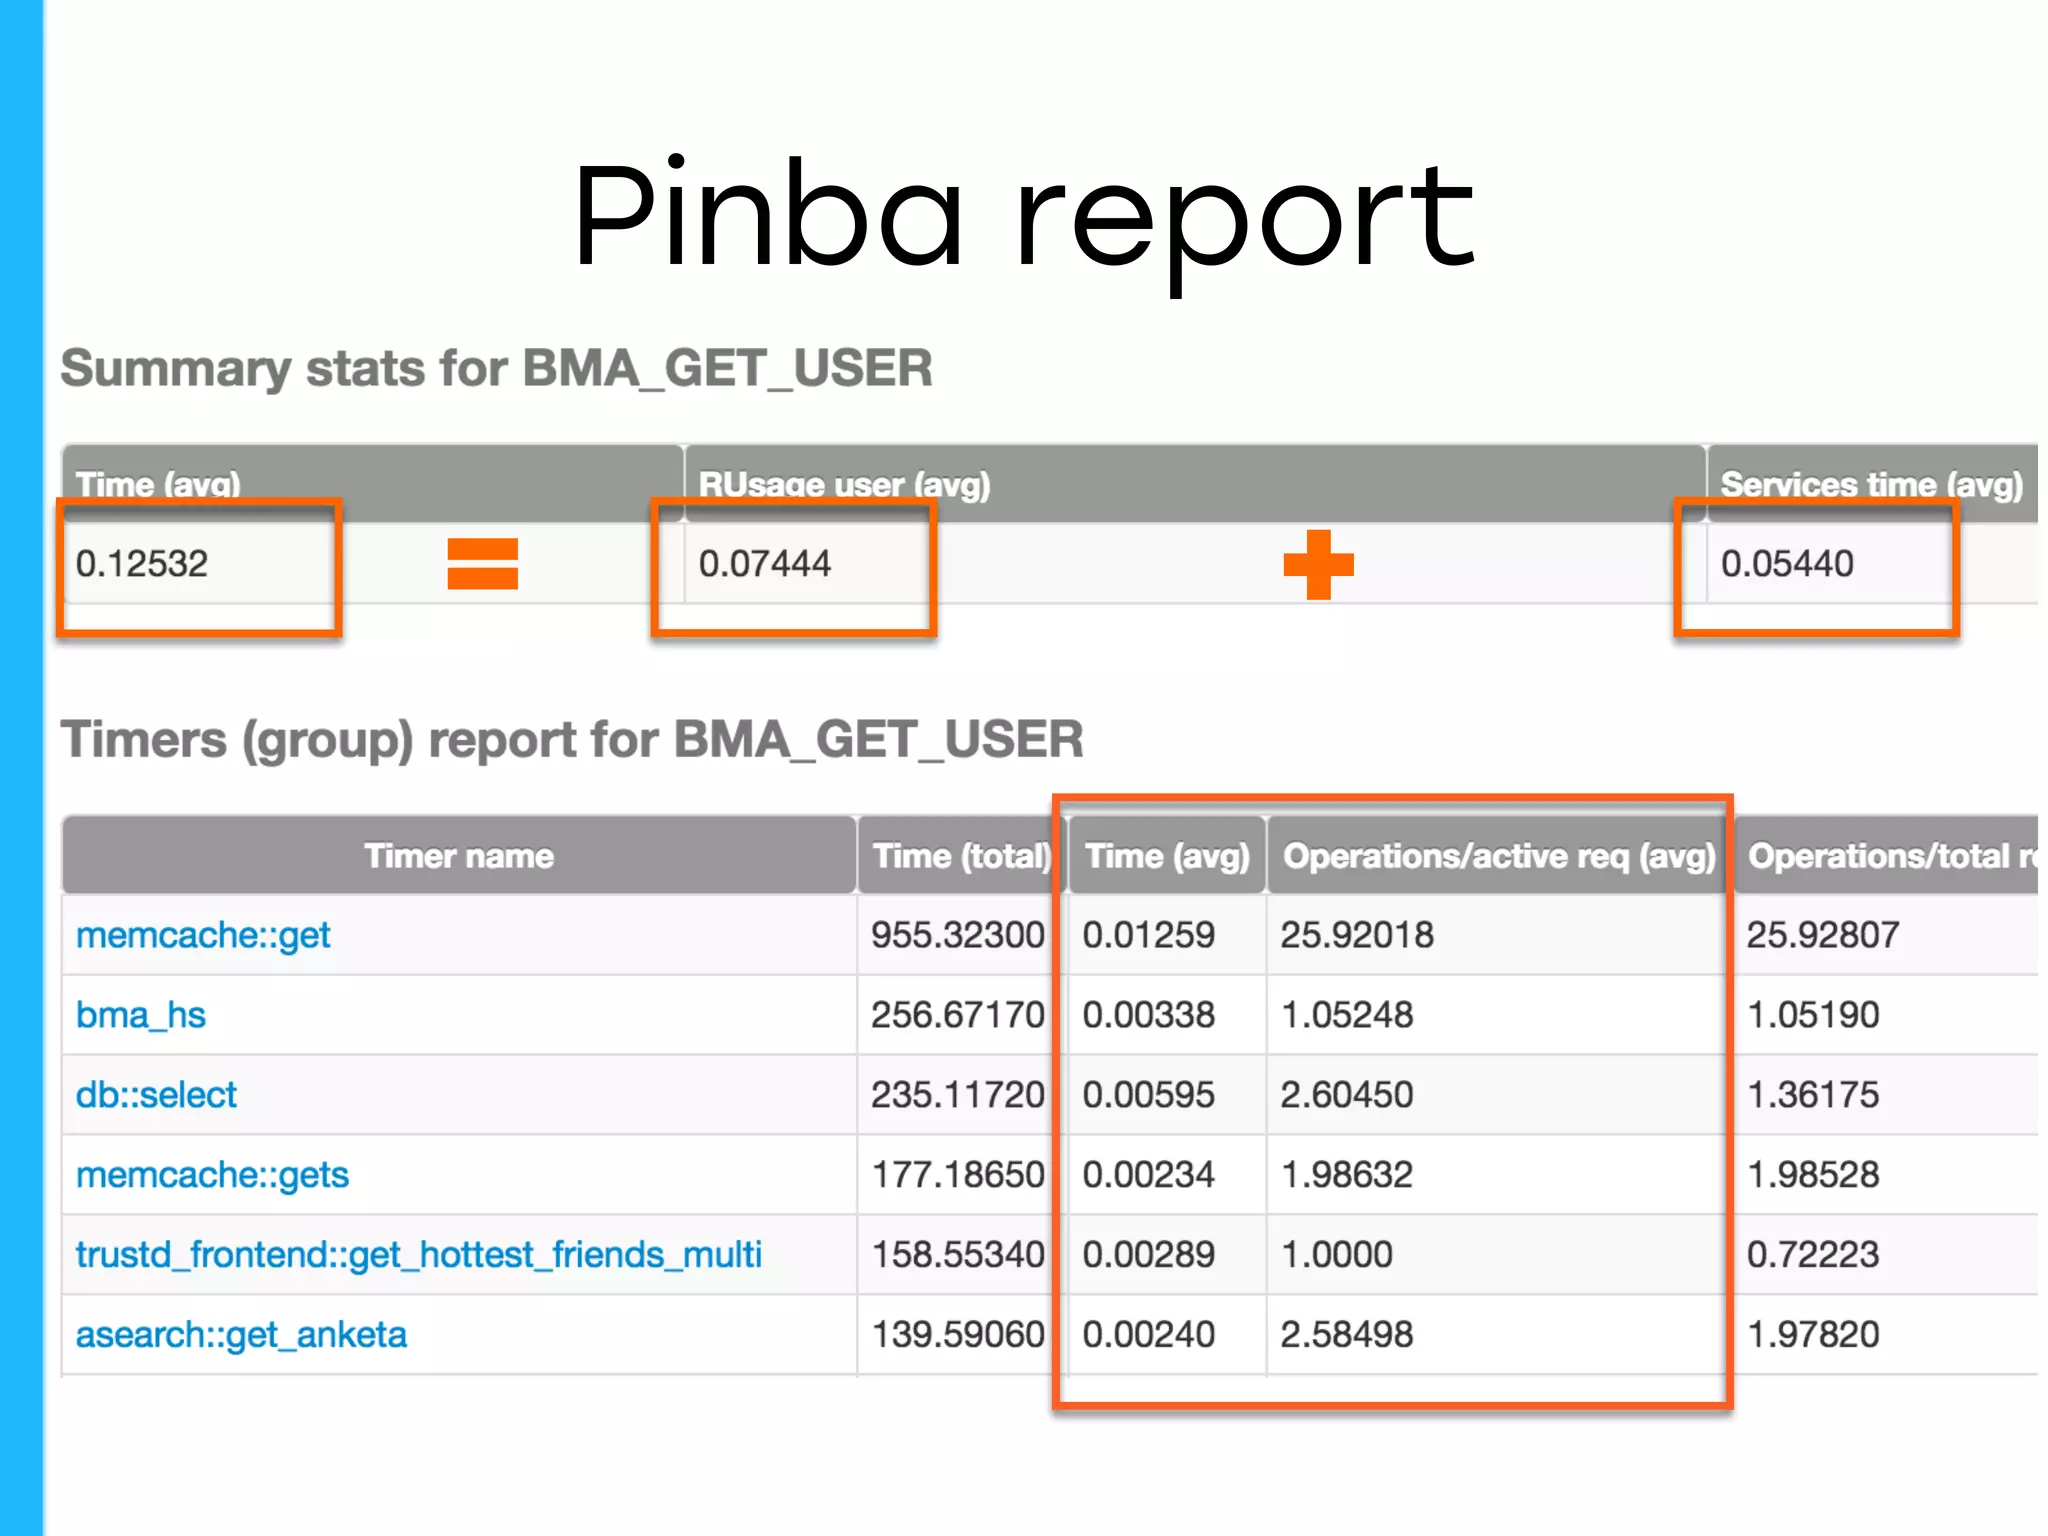Viewport: 2048px width, 1536px height.
Task: Select the services time value 0.05440
Action: [x=1787, y=564]
